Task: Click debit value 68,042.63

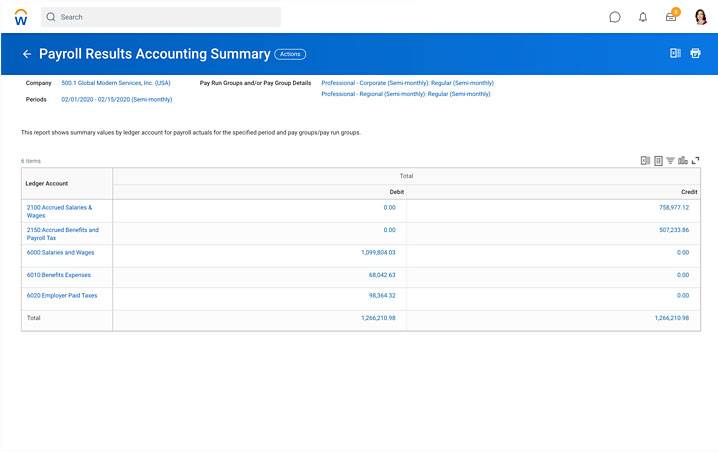Action: tap(382, 275)
